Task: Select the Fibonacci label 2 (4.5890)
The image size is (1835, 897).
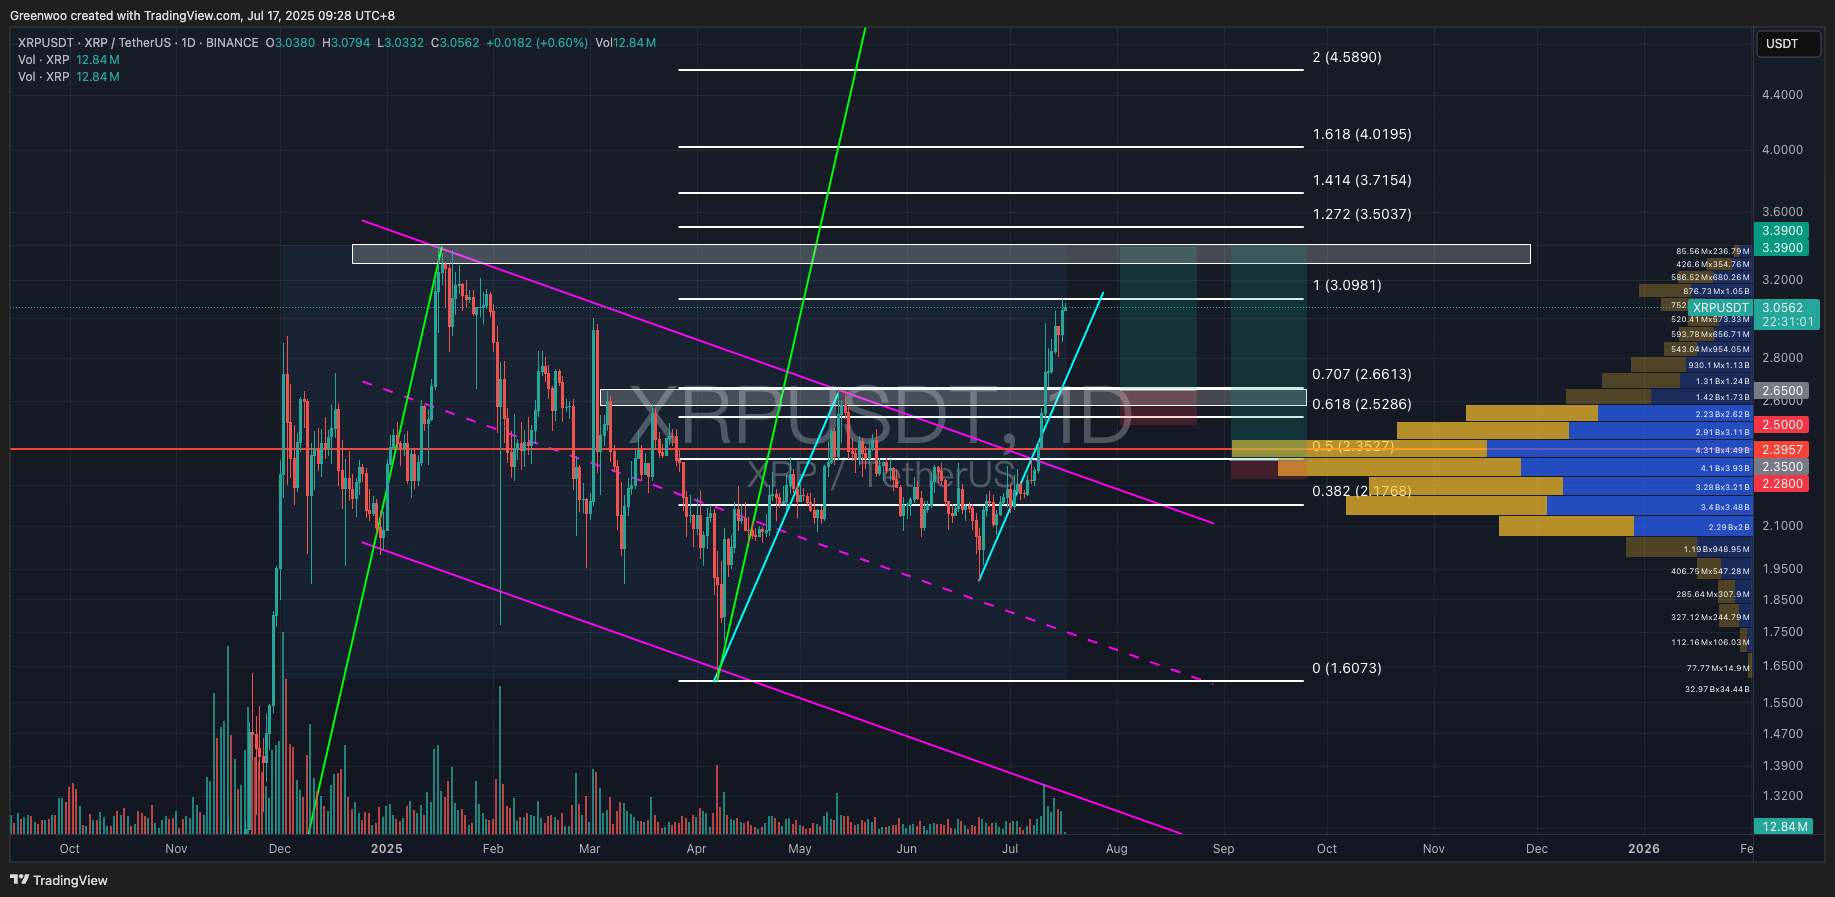Action: coord(1347,57)
